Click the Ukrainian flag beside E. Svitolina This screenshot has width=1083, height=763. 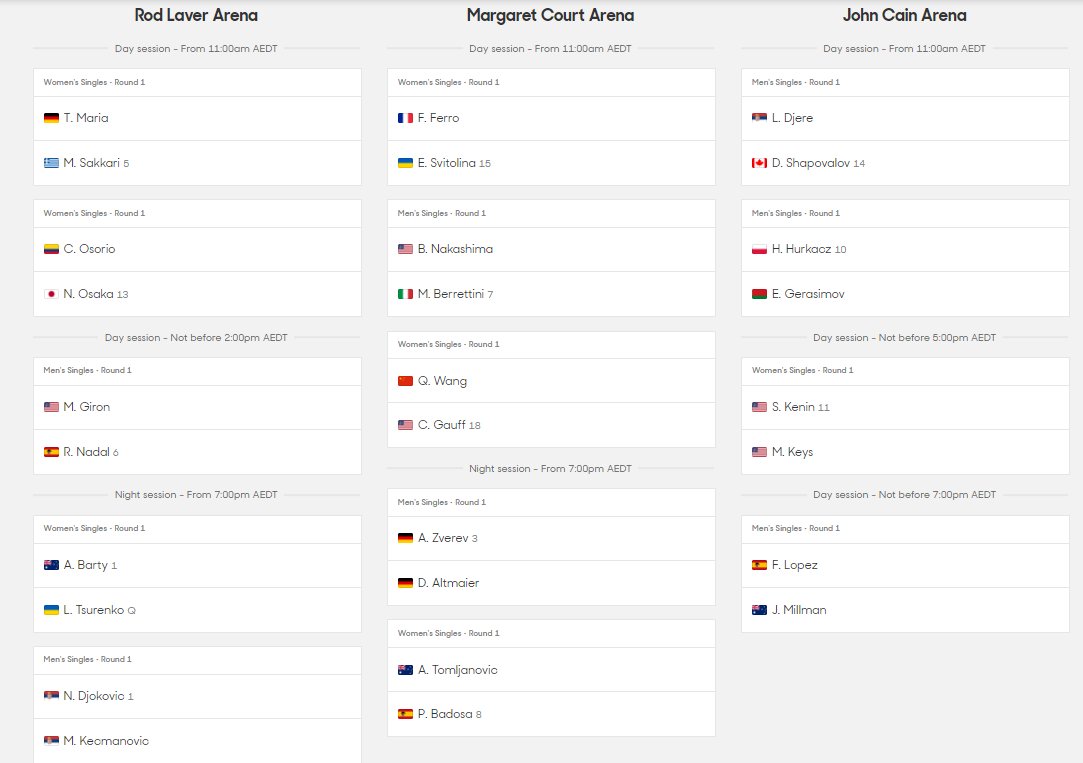coord(405,163)
